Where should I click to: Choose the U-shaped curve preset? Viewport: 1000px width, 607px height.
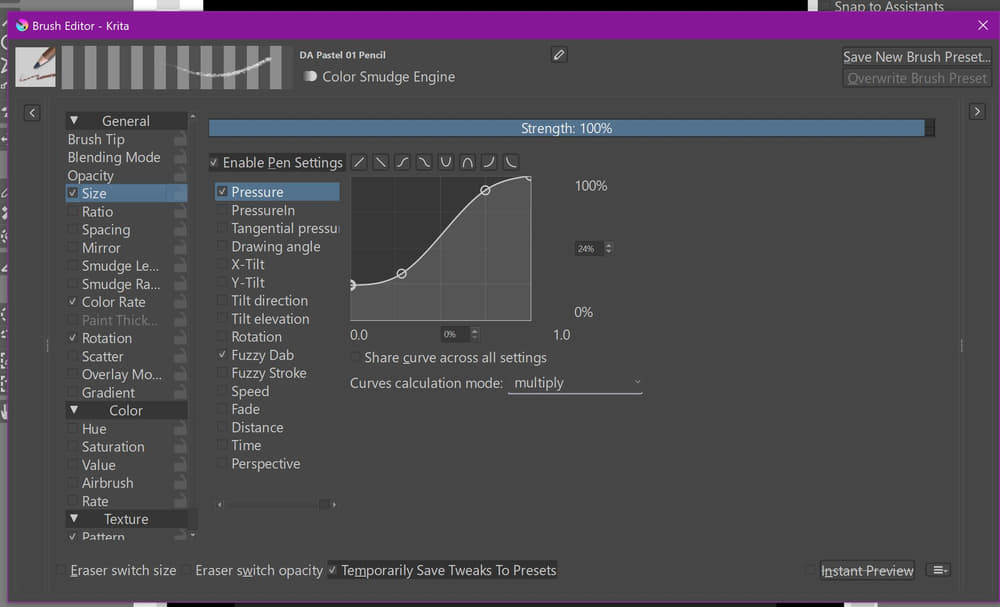pos(446,162)
